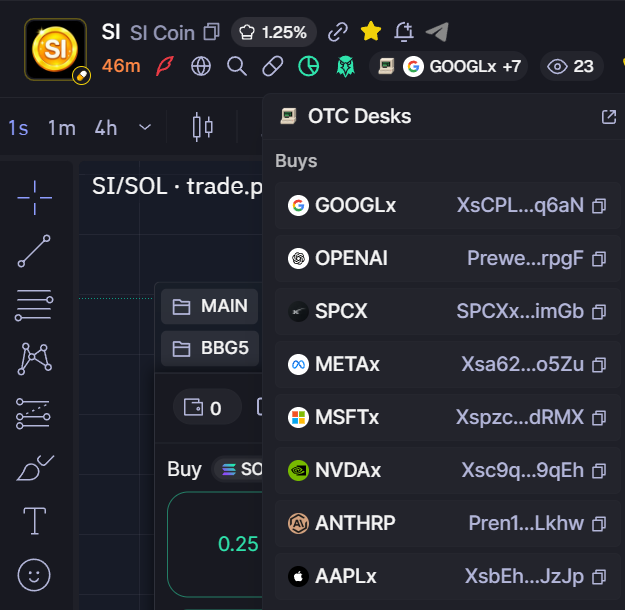Click the Buys section heading
Image resolution: width=625 pixels, height=610 pixels.
(x=296, y=161)
